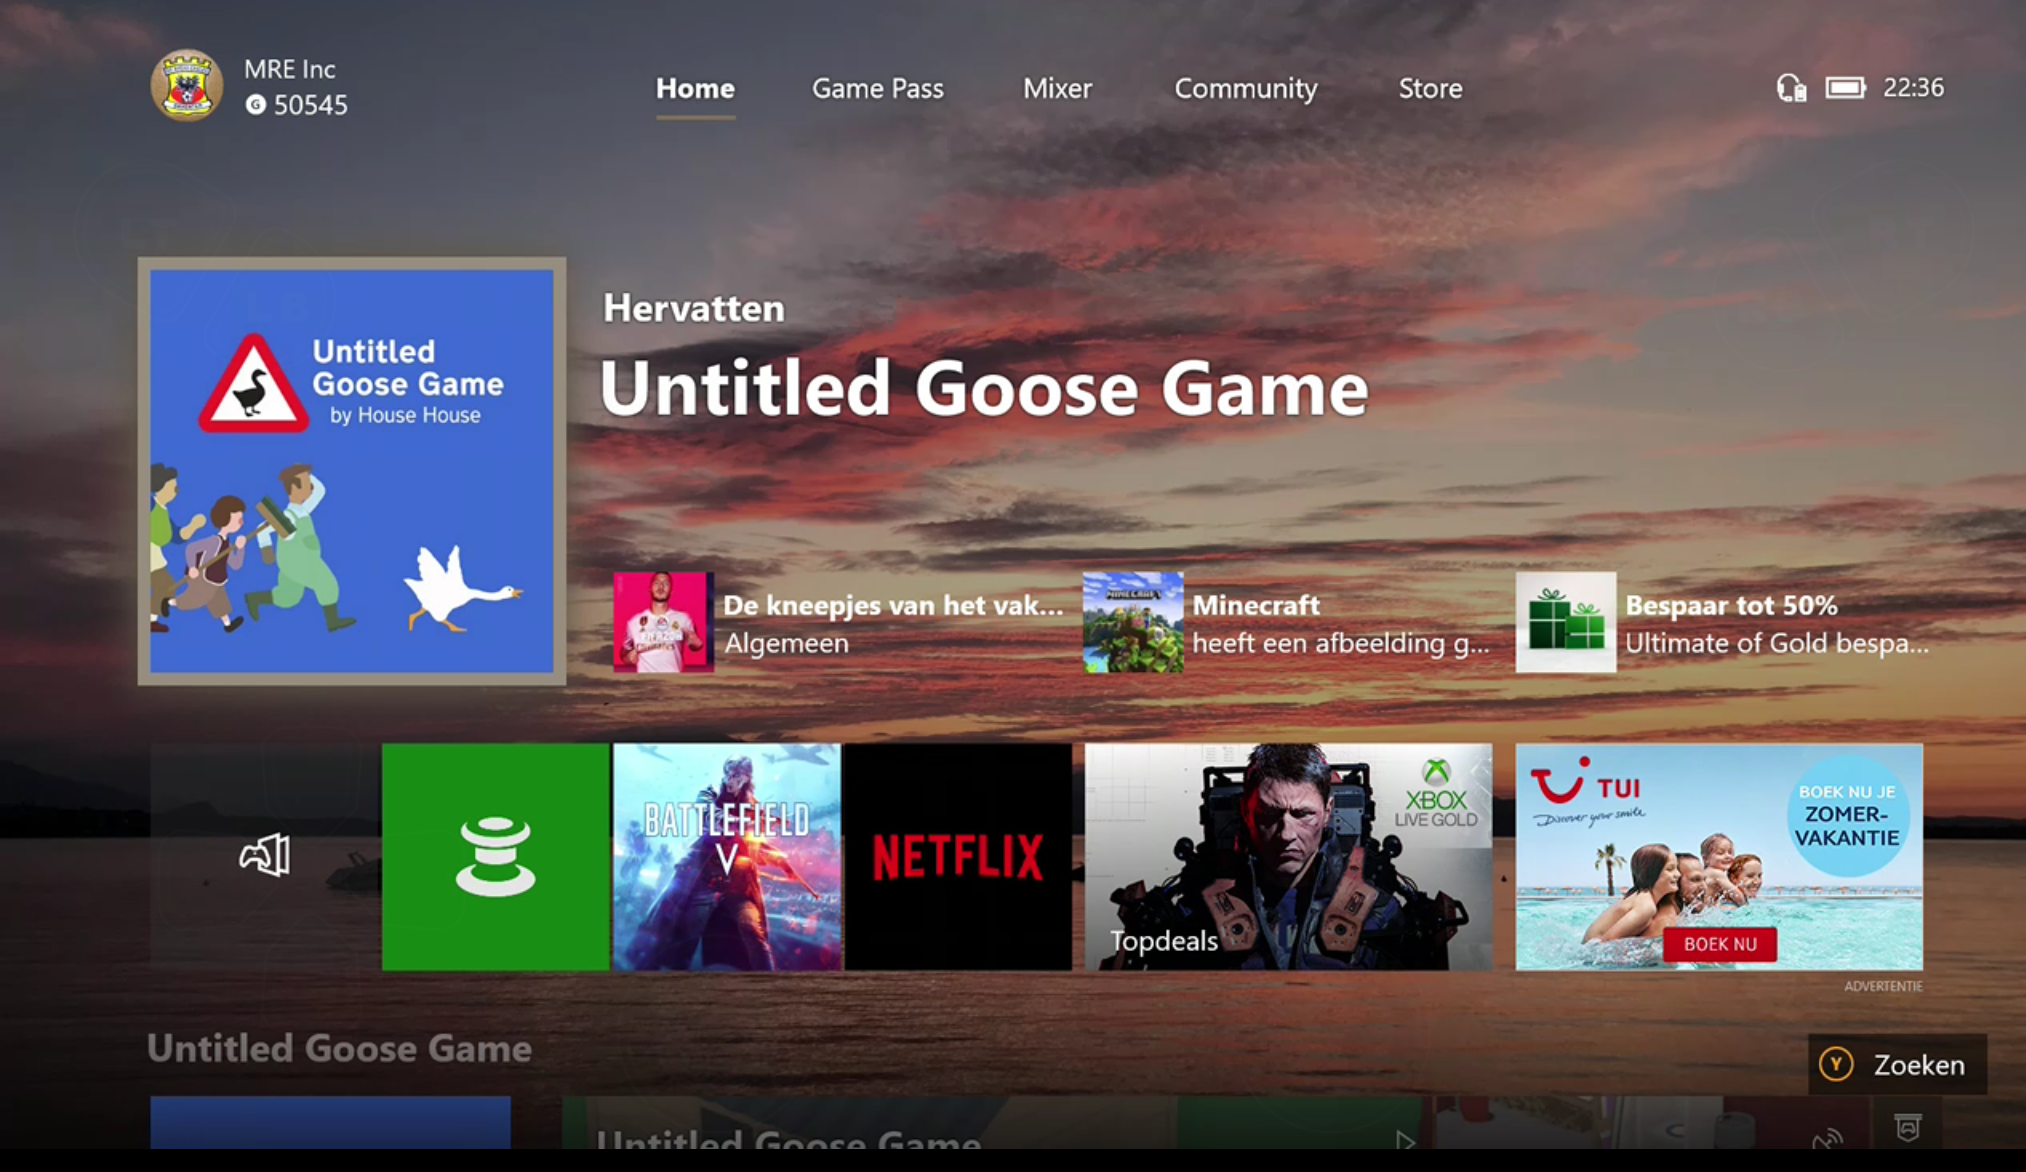Image resolution: width=2026 pixels, height=1172 pixels.
Task: Open the Netflix app tile
Action: coord(958,856)
